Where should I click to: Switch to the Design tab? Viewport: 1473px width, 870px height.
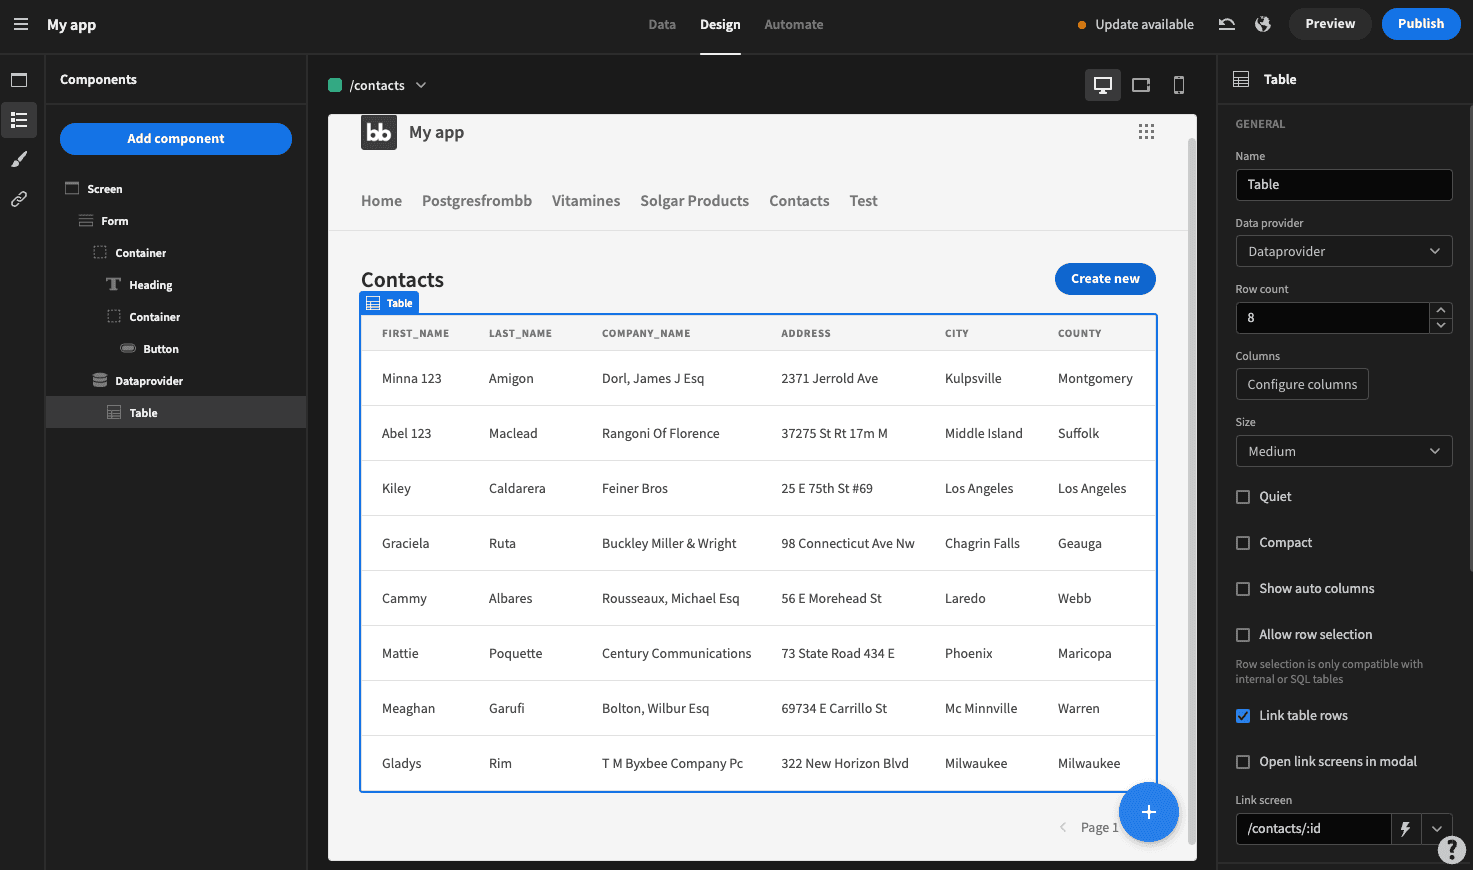tap(720, 24)
